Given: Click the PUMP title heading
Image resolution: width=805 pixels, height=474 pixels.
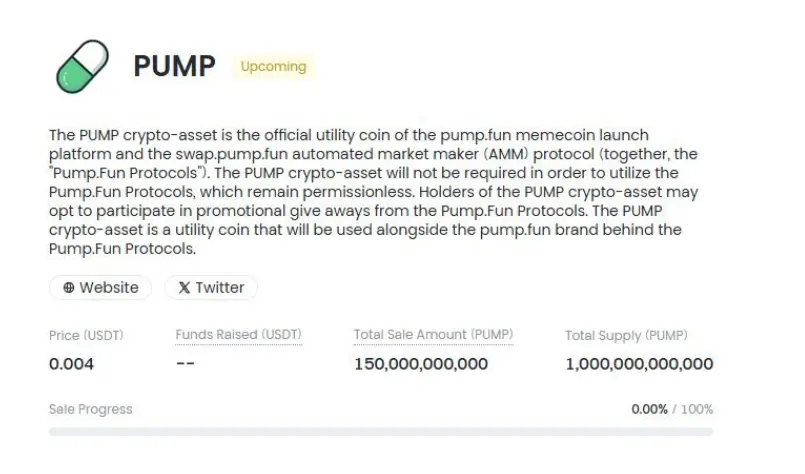Looking at the screenshot, I should 175,66.
